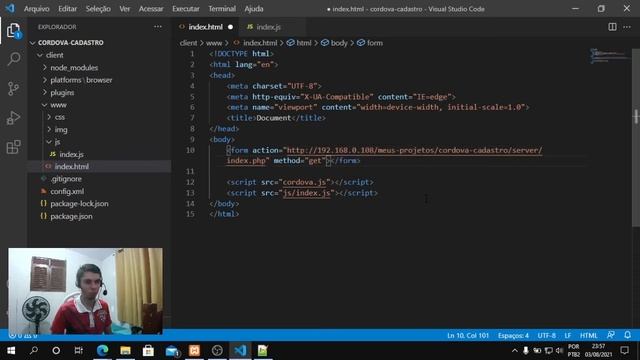Viewport: 640px width, 360px height.
Task: Change UTF-8 encoding in status bar
Action: click(x=547, y=336)
